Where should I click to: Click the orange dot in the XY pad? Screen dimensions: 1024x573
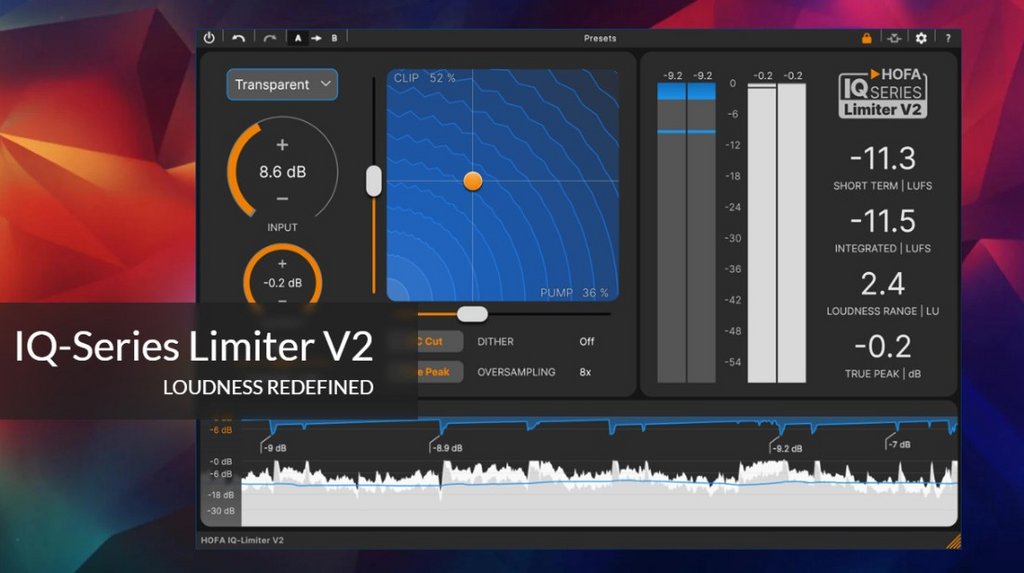point(473,181)
